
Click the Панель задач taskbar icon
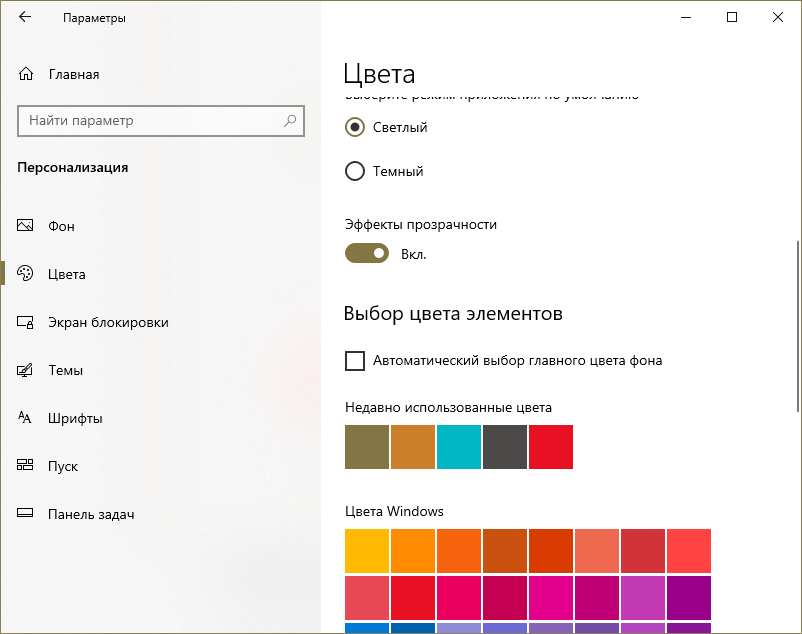coord(26,514)
